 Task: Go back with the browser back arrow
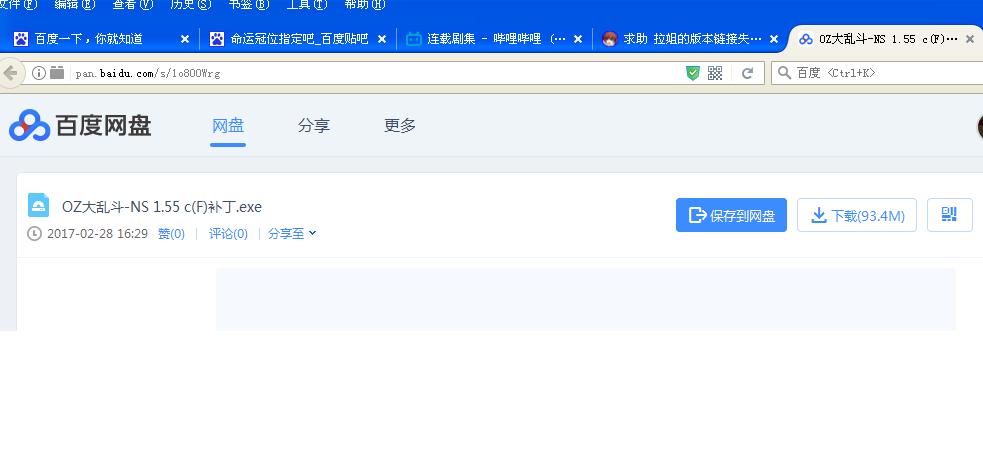10,73
